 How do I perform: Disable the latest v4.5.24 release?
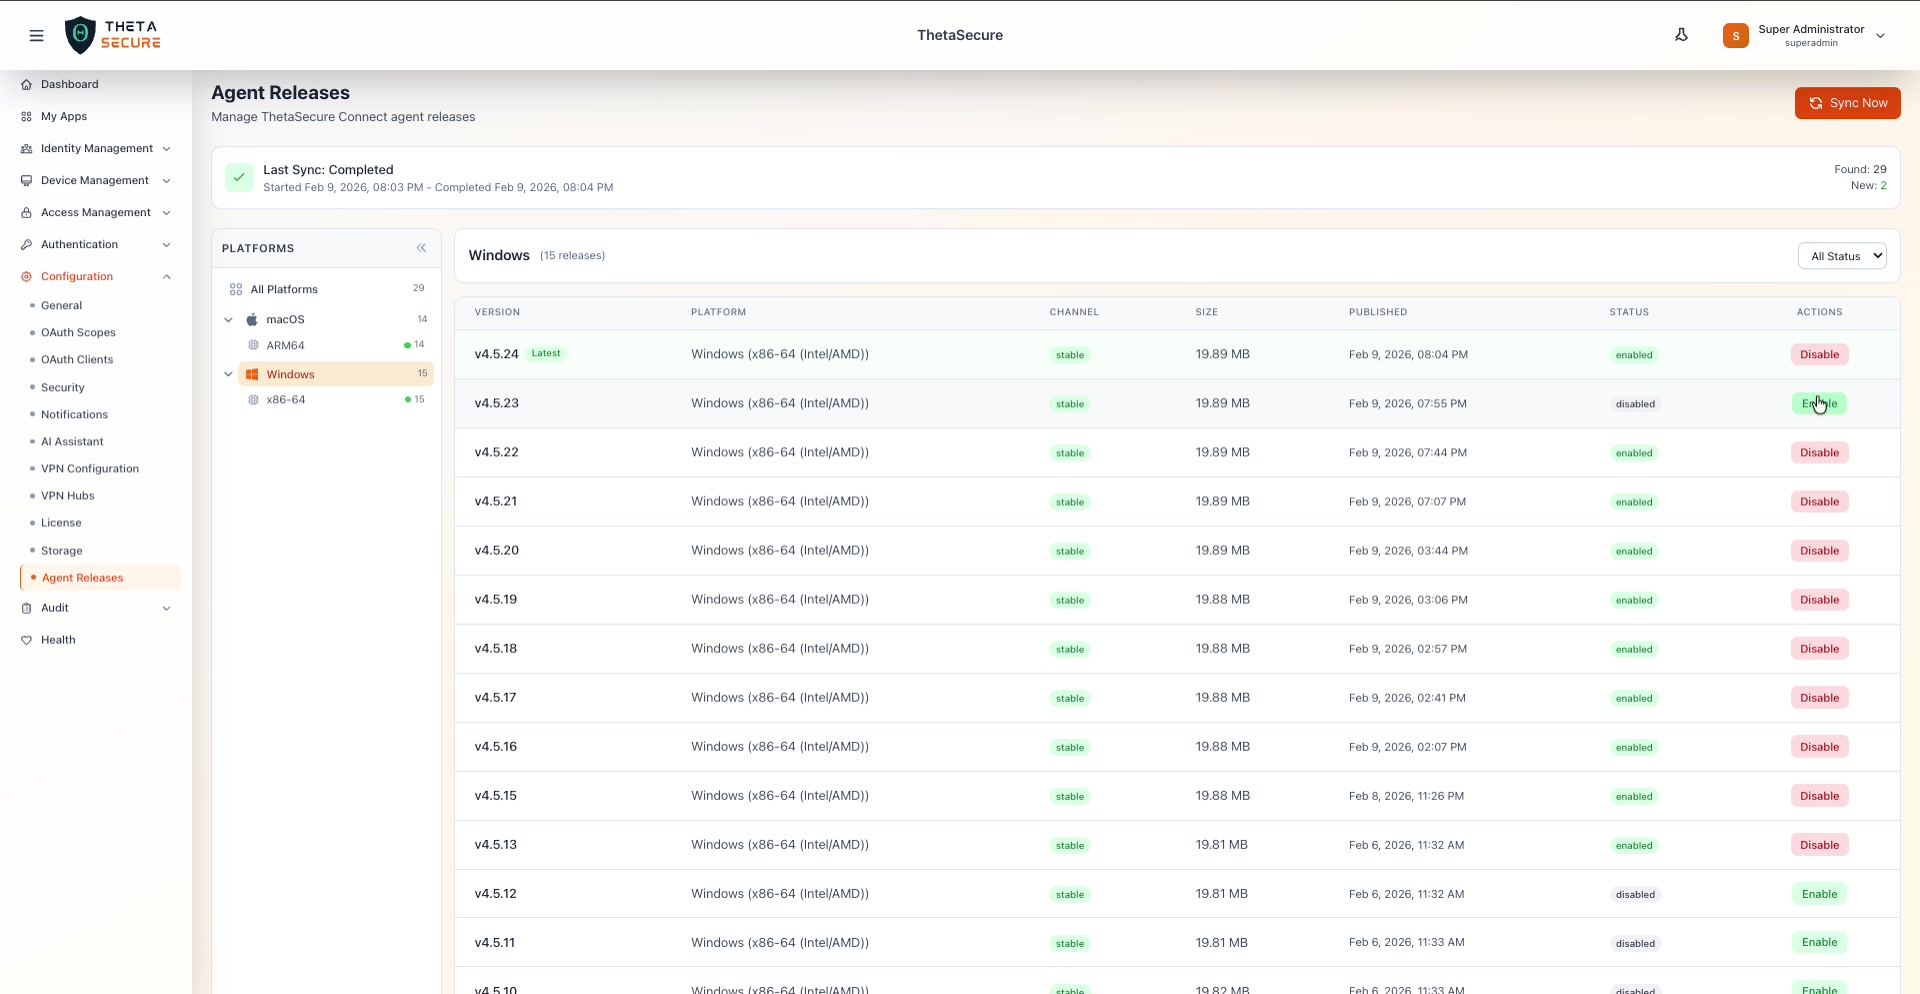coord(1819,354)
